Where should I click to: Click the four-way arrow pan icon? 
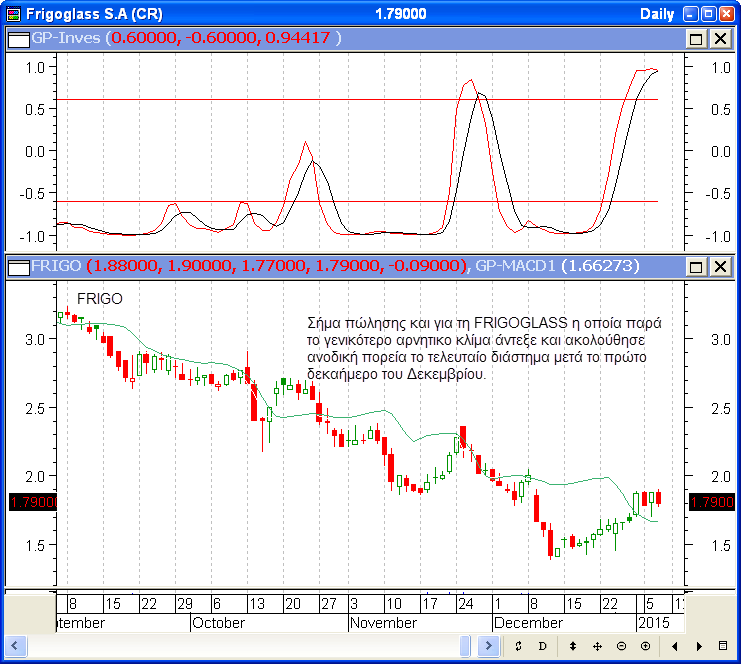(597, 646)
